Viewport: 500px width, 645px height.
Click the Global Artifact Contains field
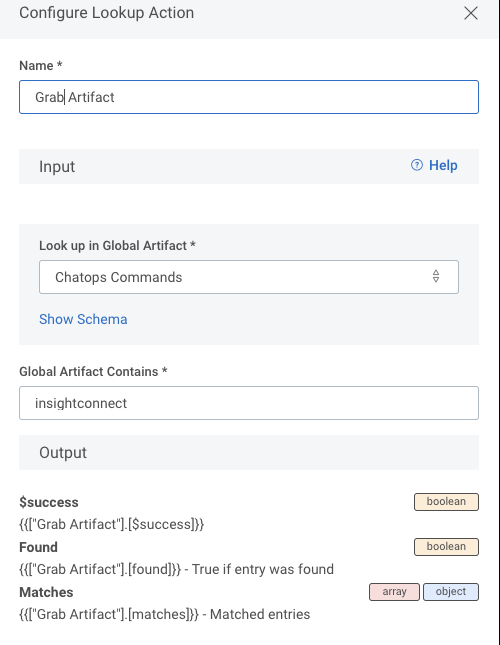pyautogui.click(x=249, y=403)
